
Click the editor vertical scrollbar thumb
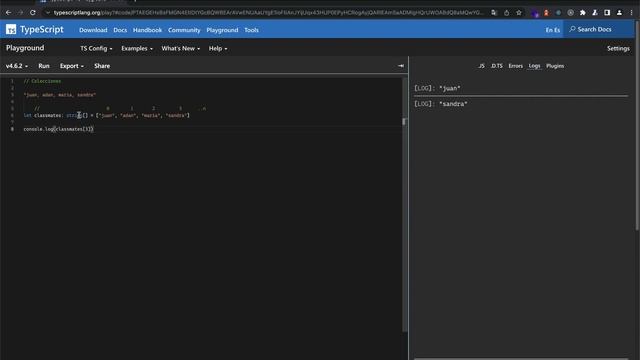pos(404,122)
